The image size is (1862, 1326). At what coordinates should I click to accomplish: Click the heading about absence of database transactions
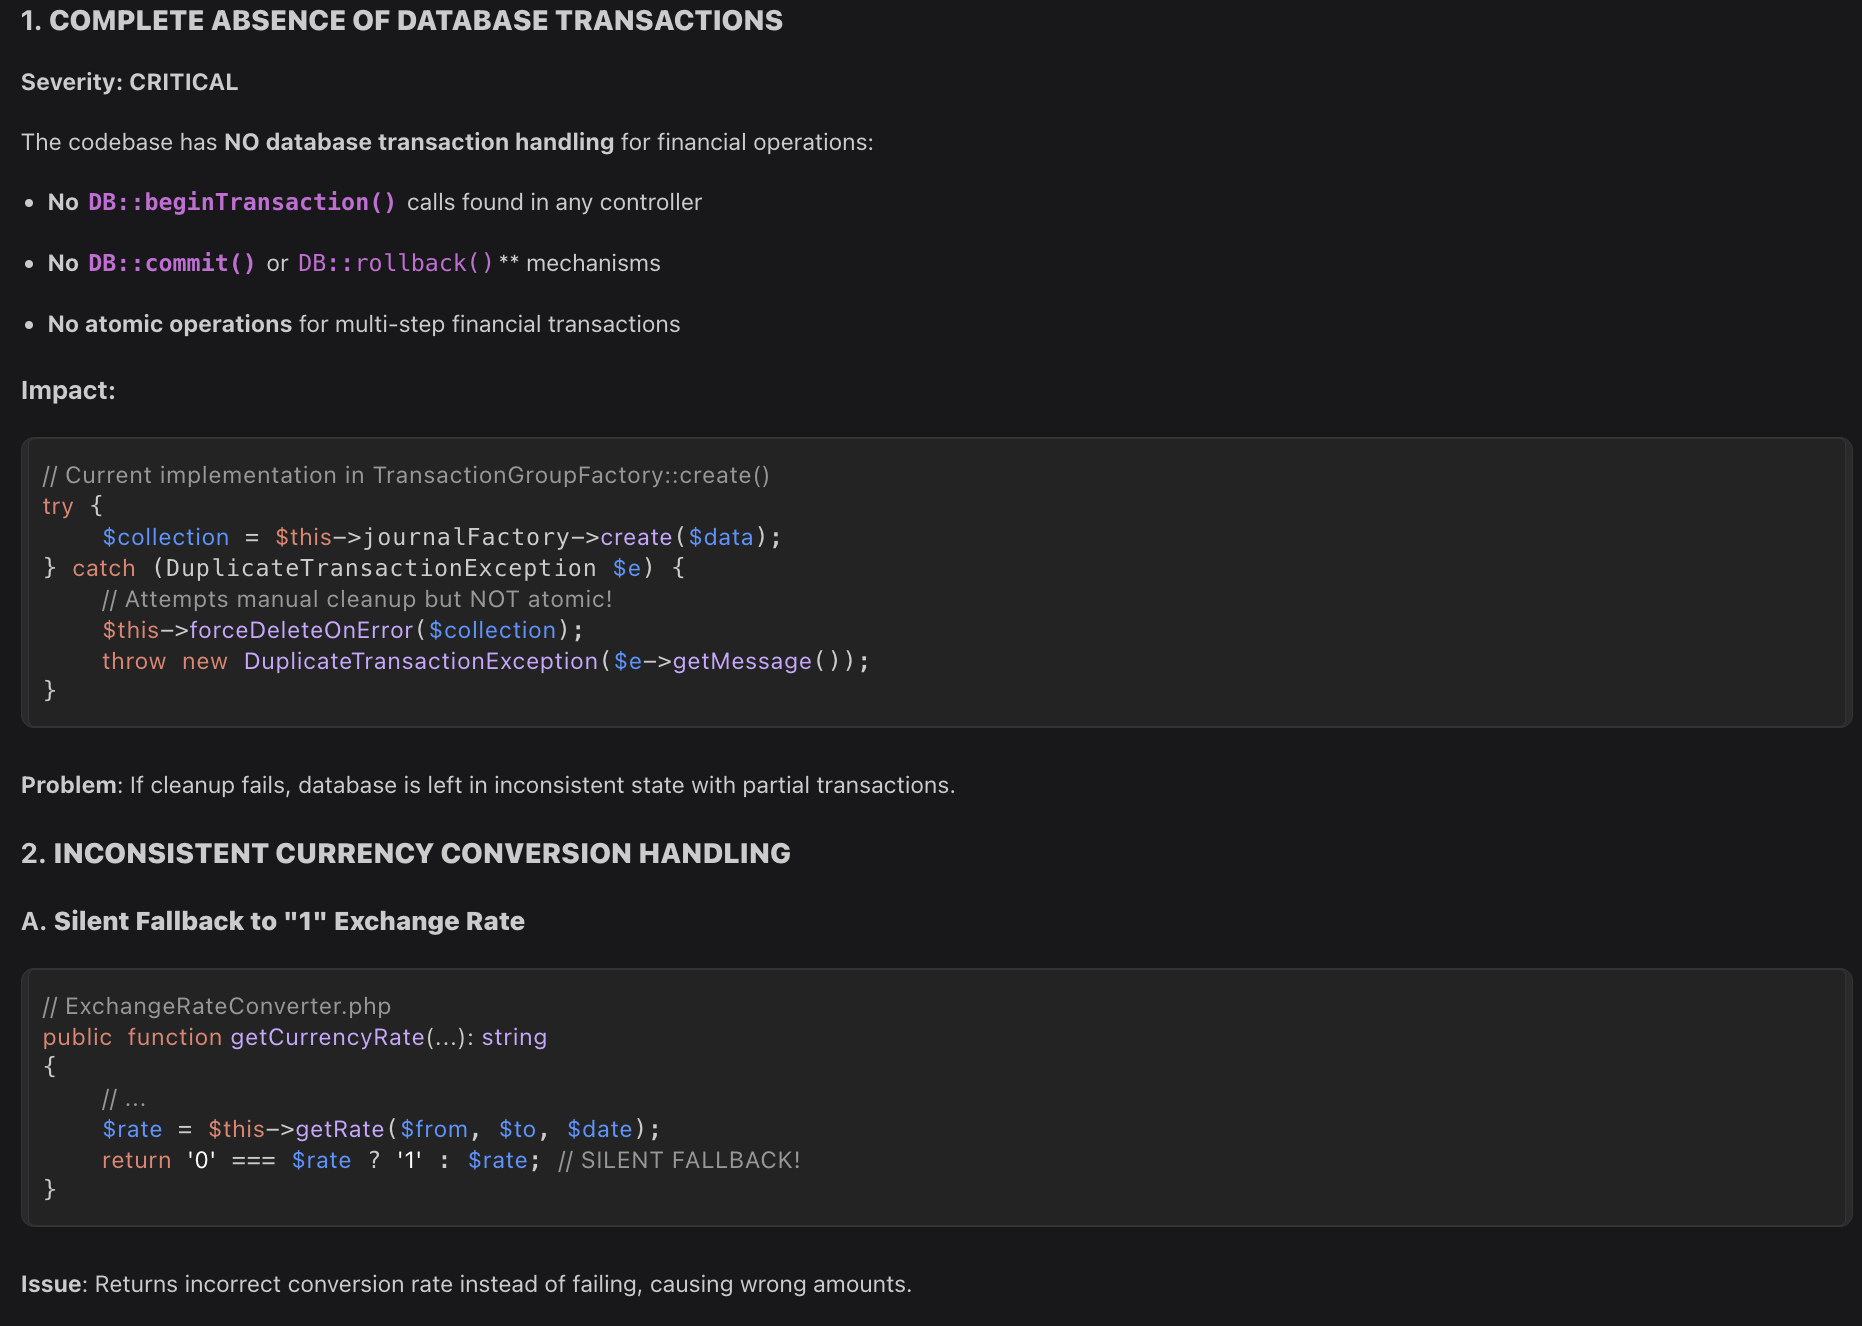click(401, 21)
